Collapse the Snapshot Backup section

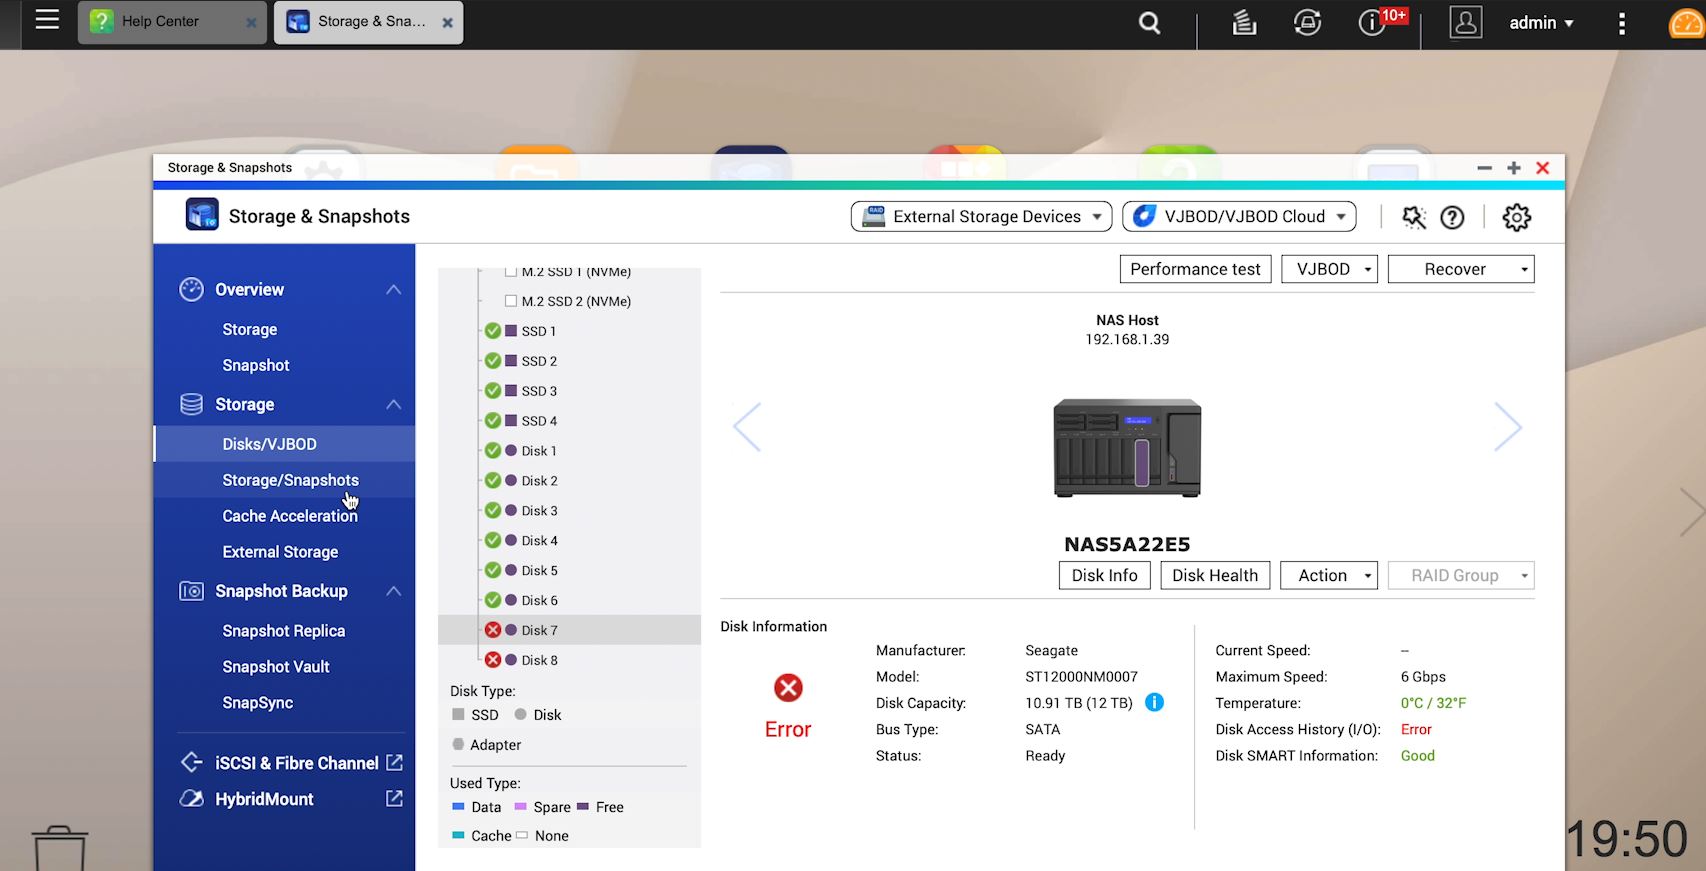click(x=393, y=591)
